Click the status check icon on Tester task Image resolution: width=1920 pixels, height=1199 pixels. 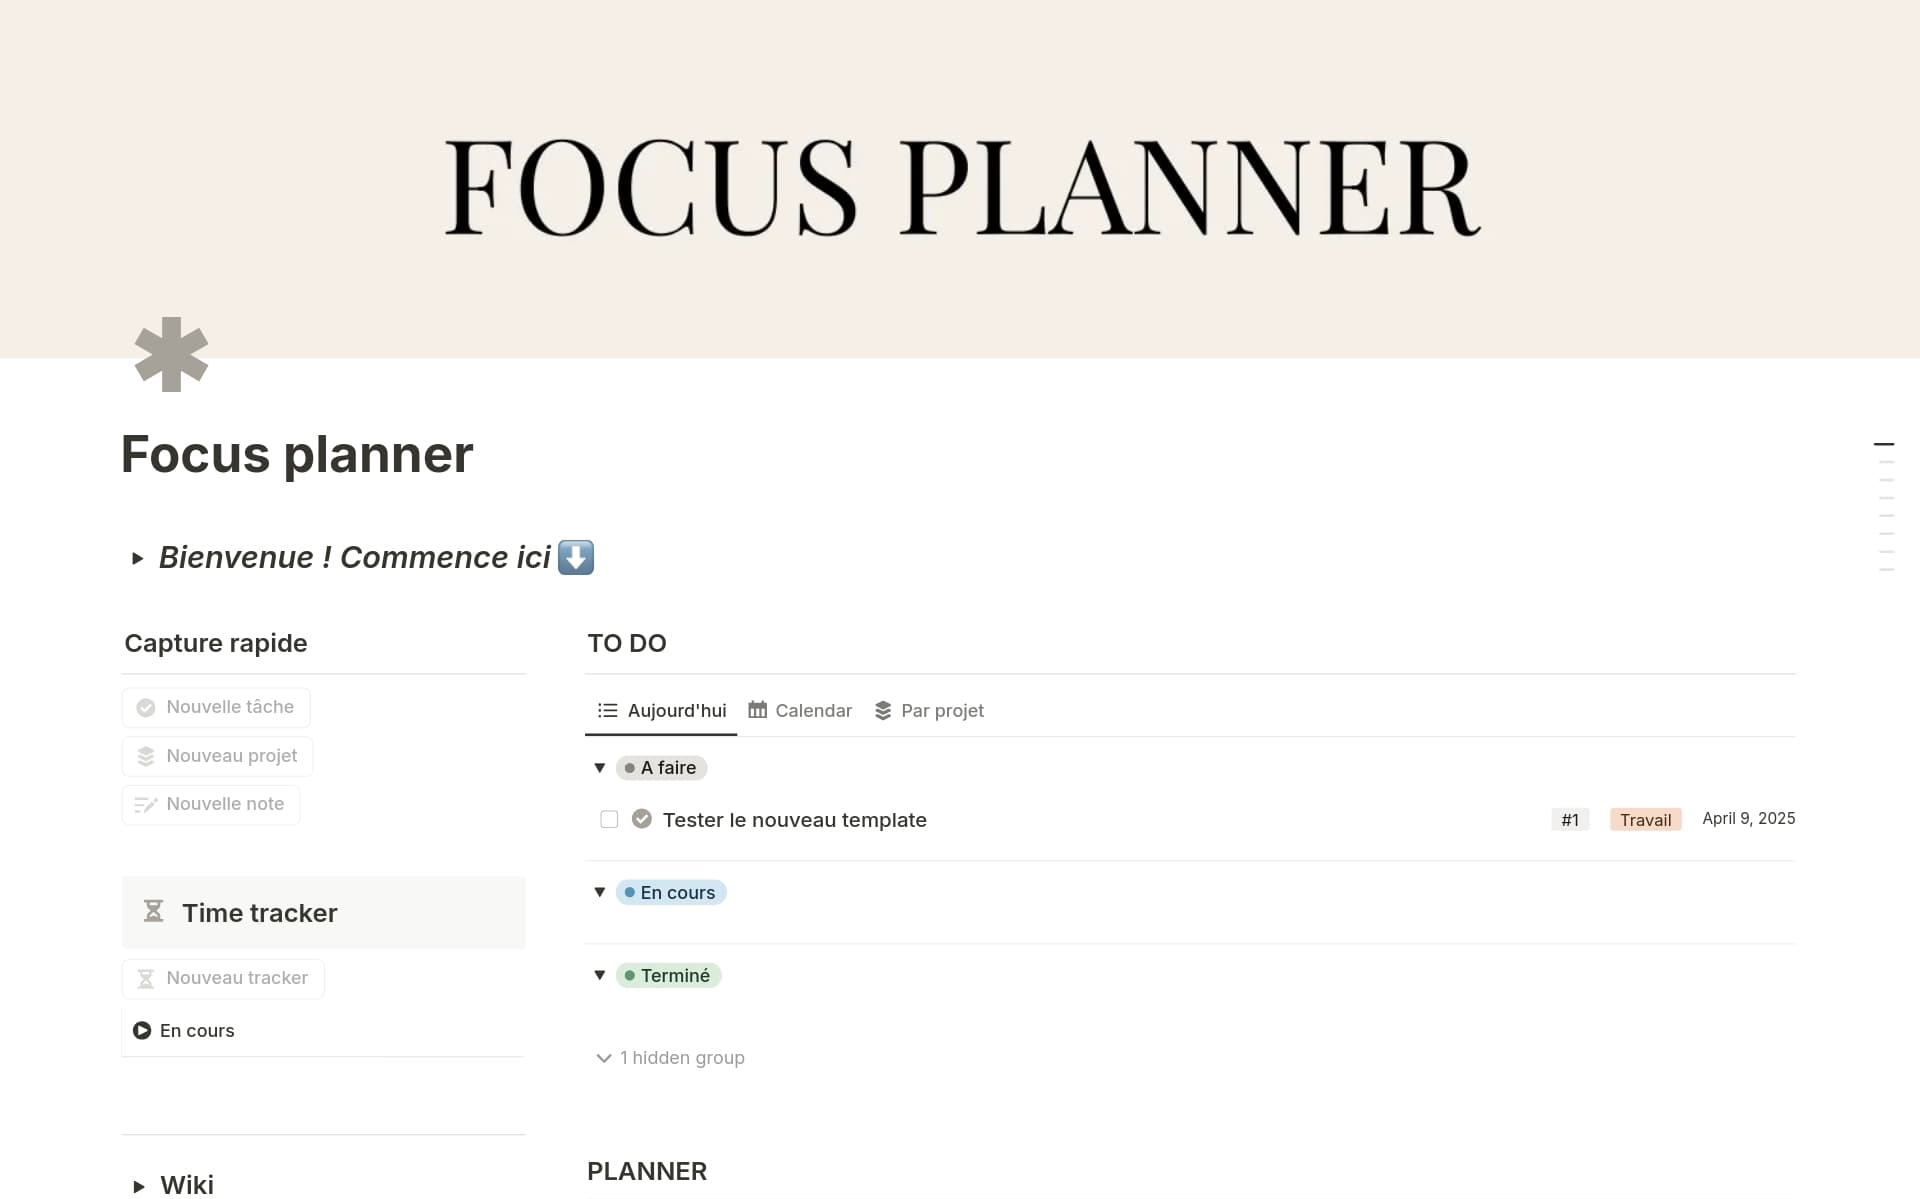[x=642, y=820]
